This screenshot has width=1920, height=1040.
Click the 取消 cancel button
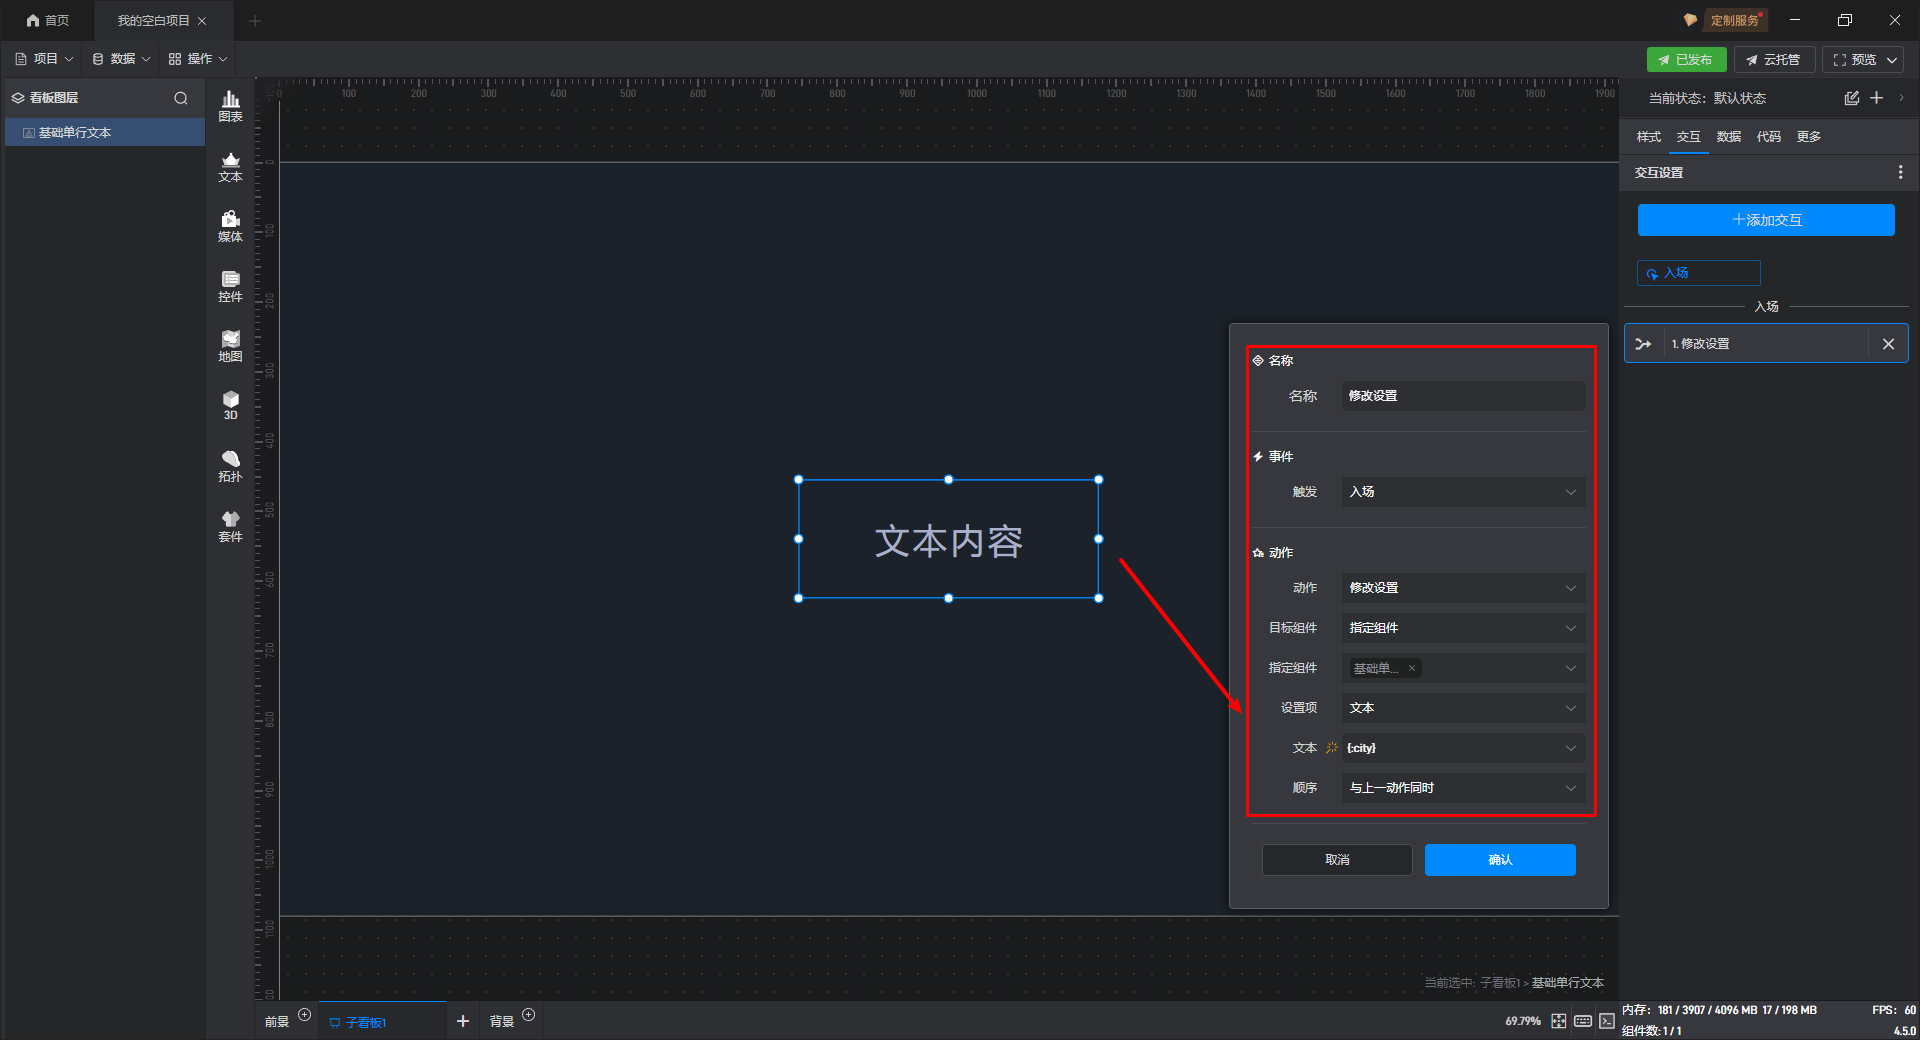point(1337,860)
